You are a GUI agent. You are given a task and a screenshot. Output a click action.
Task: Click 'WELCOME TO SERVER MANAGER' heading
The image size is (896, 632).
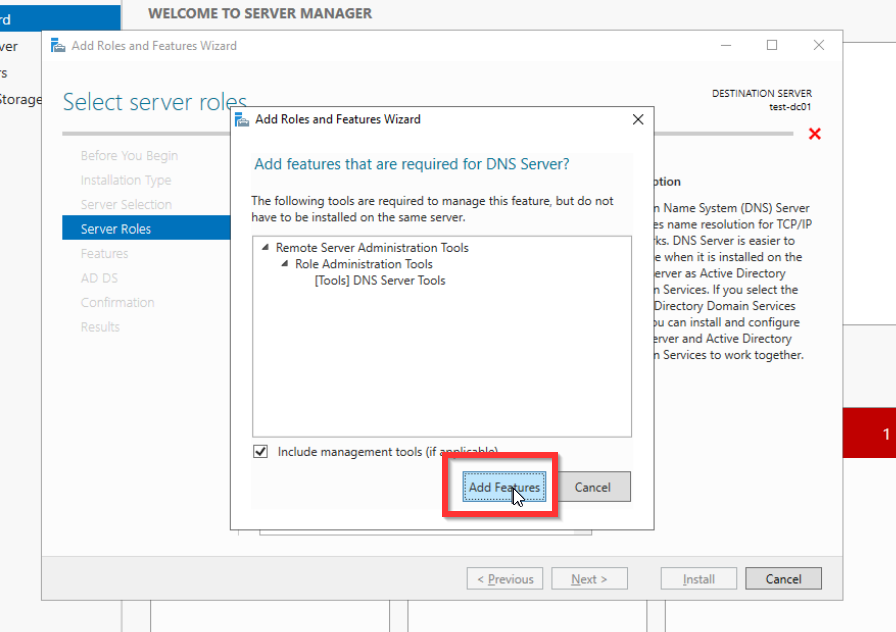[x=260, y=13]
